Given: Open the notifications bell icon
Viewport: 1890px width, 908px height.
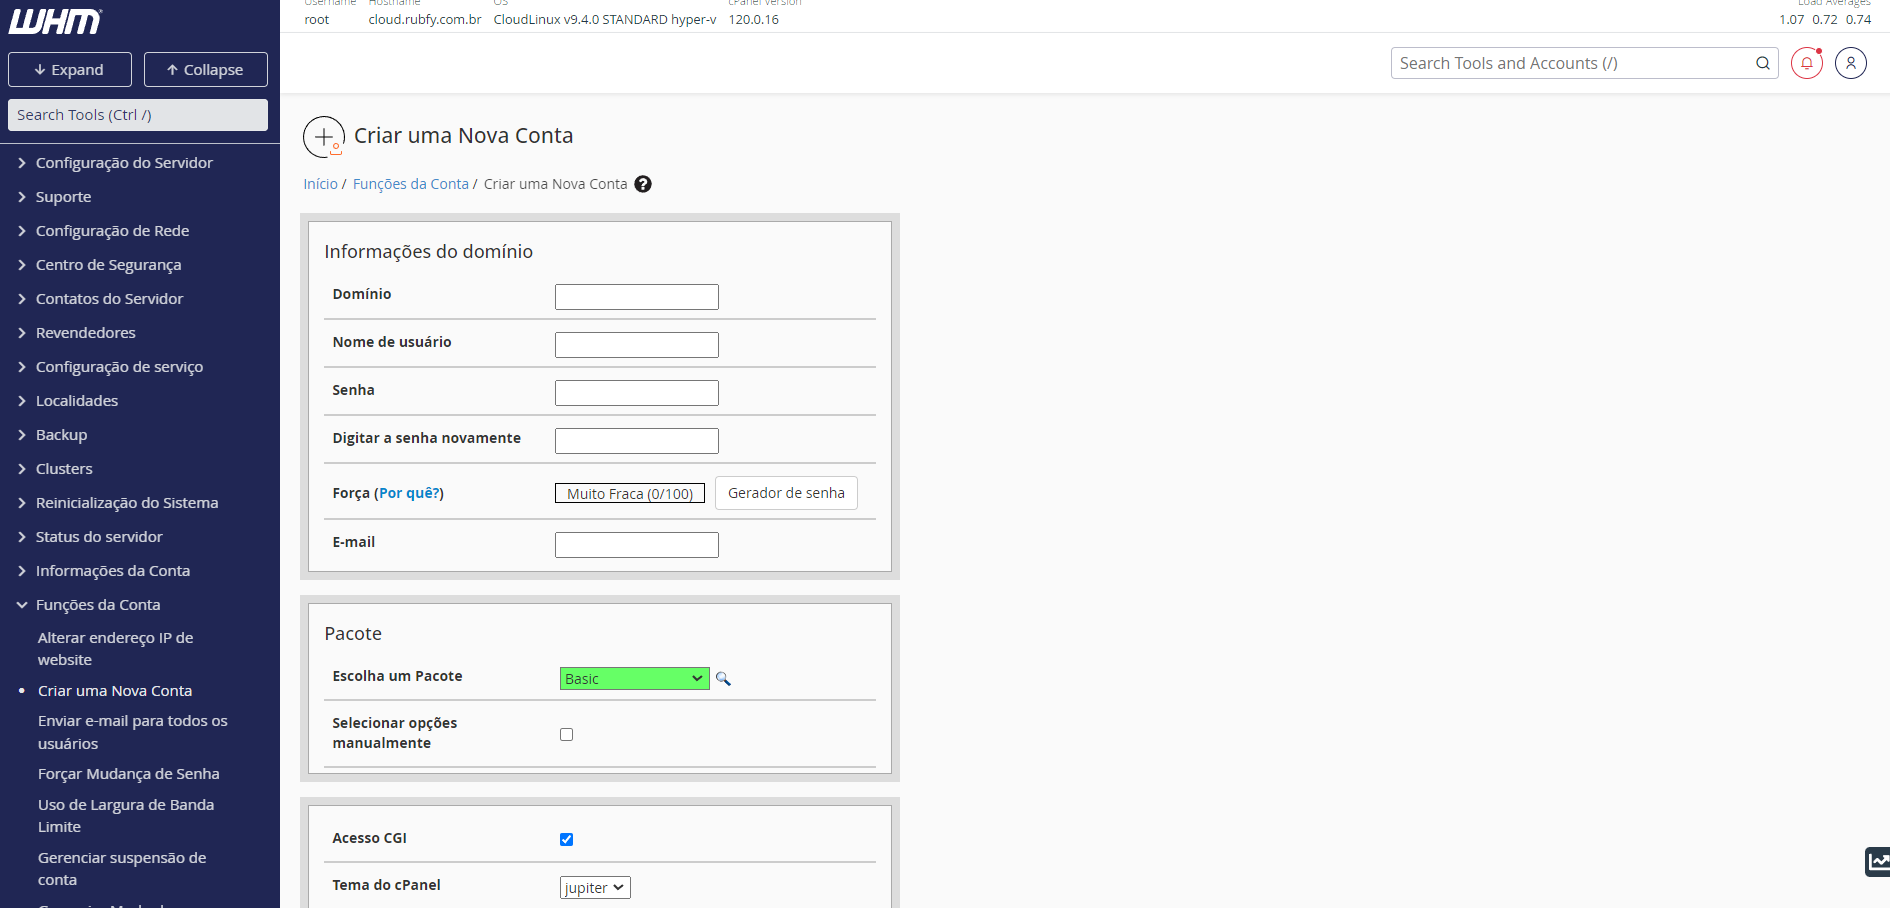Looking at the screenshot, I should pos(1806,63).
